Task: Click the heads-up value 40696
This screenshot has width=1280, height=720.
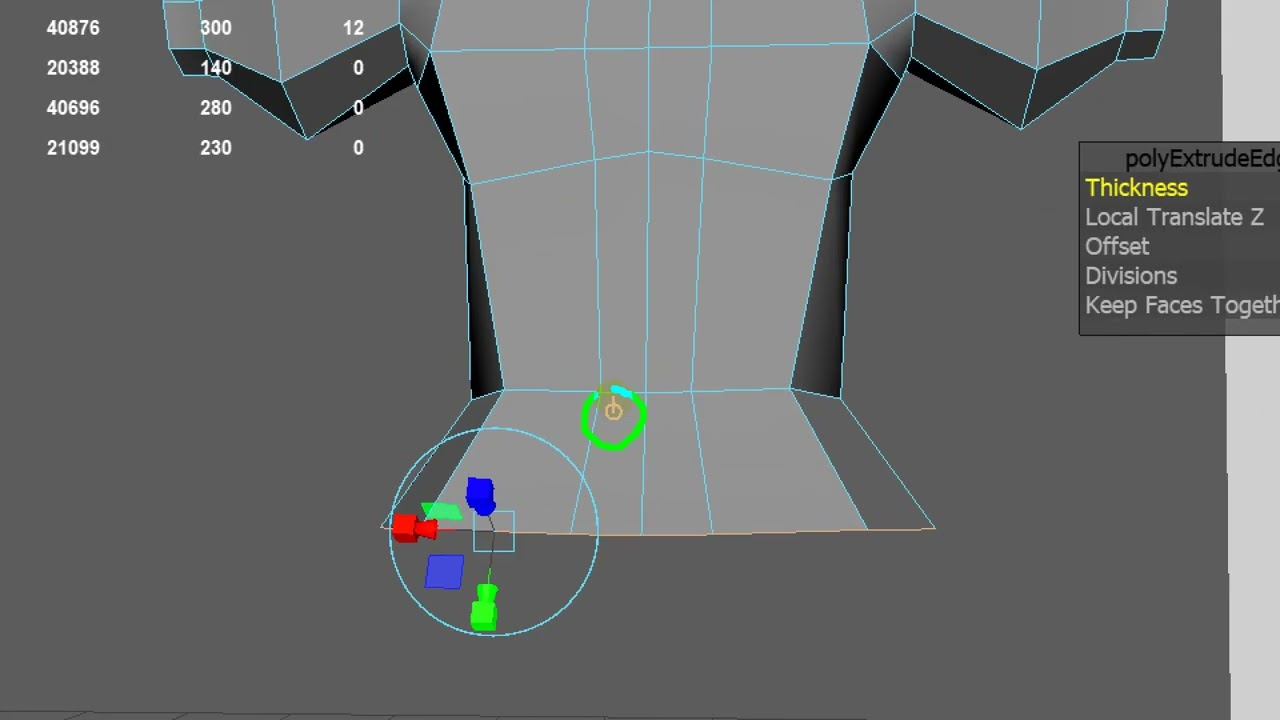Action: (73, 108)
